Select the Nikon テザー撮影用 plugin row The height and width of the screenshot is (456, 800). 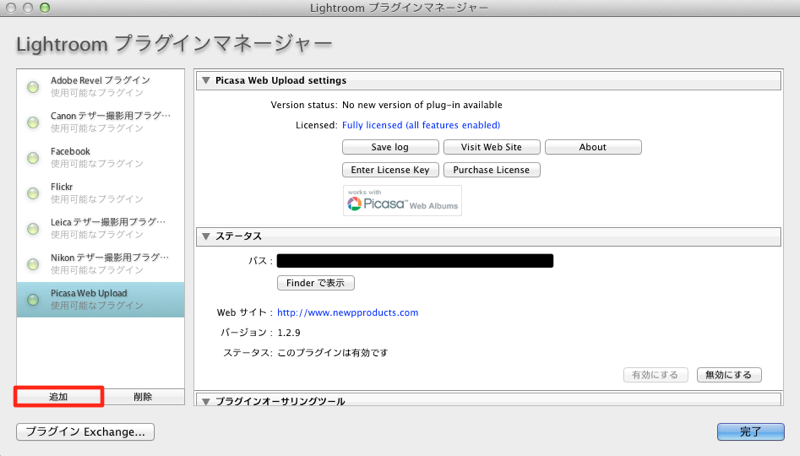click(x=101, y=264)
